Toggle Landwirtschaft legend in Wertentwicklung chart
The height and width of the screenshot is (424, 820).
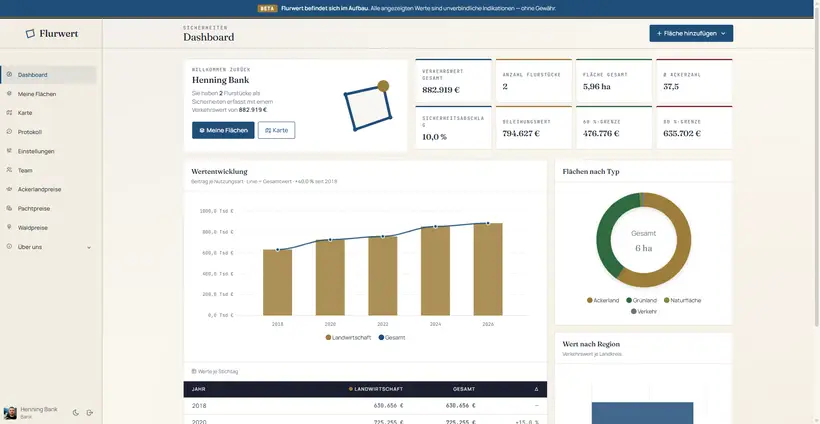point(348,338)
